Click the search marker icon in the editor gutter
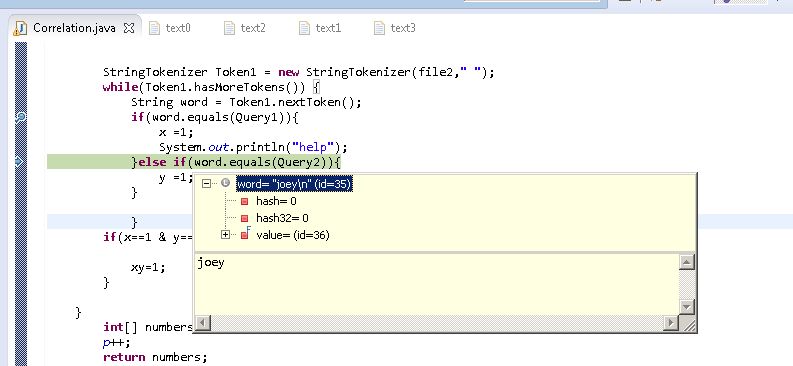The height and width of the screenshot is (366, 793). [20, 117]
